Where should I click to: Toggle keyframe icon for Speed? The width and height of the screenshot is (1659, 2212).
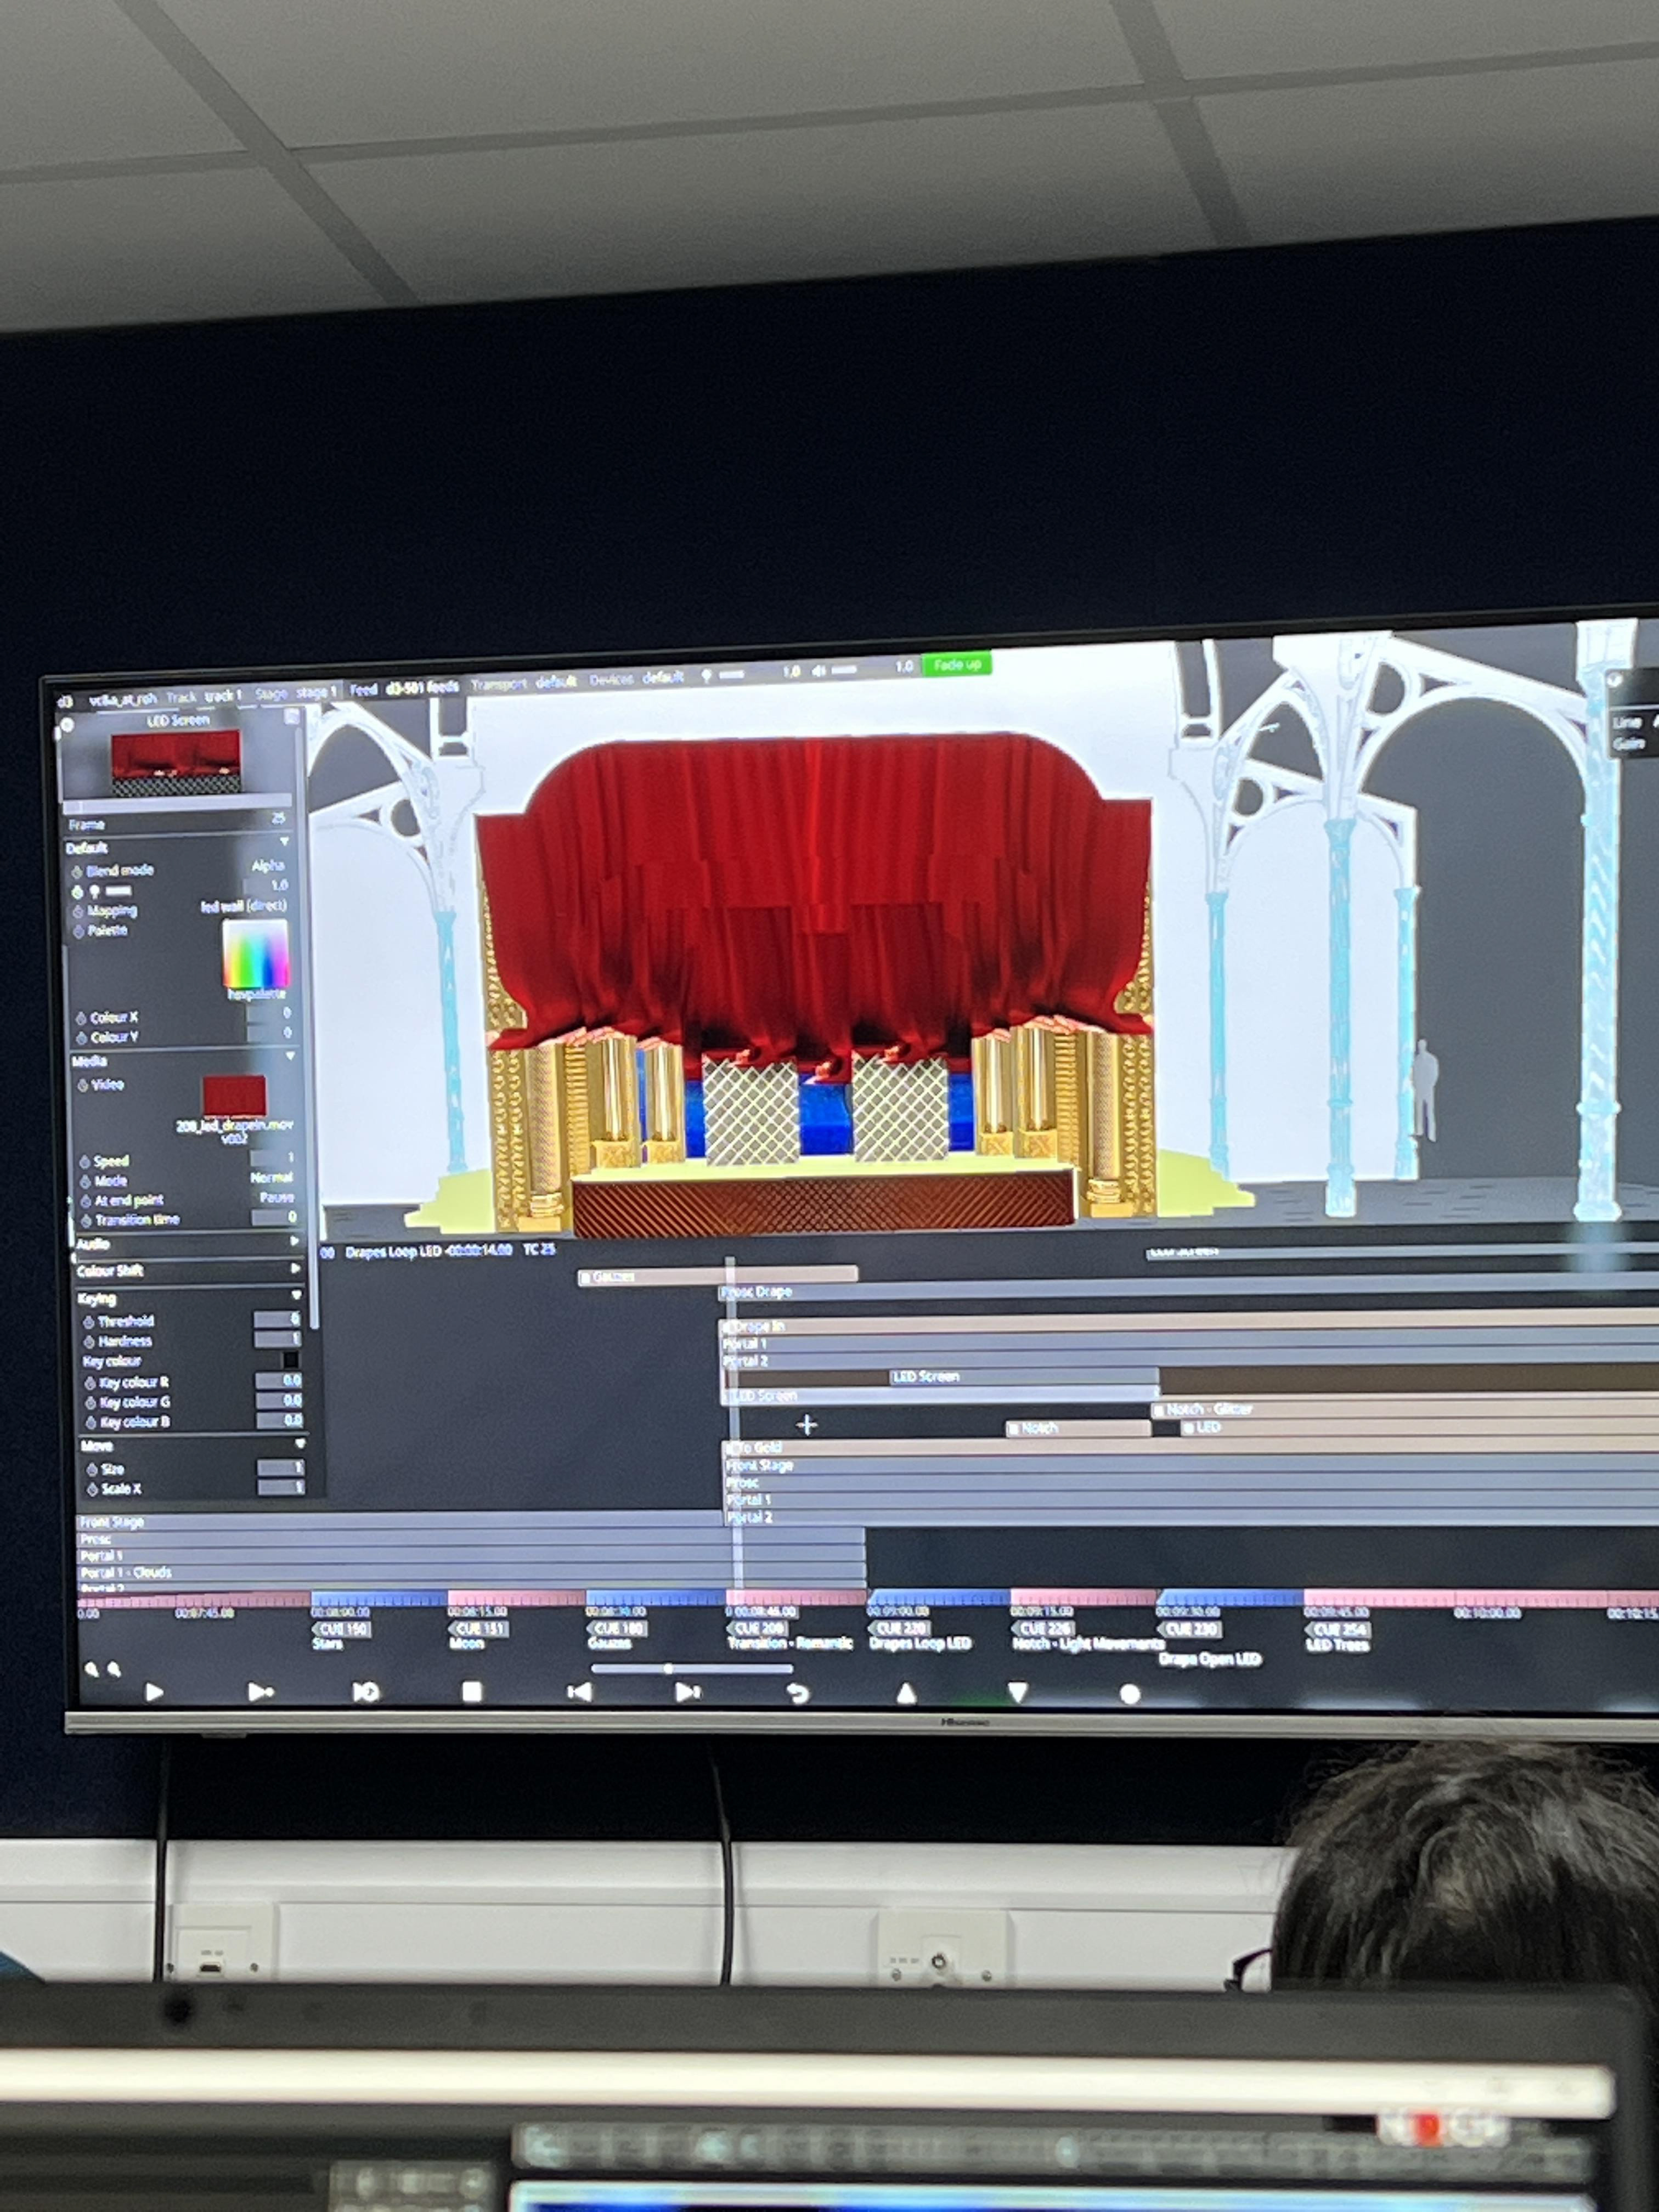(84, 1161)
